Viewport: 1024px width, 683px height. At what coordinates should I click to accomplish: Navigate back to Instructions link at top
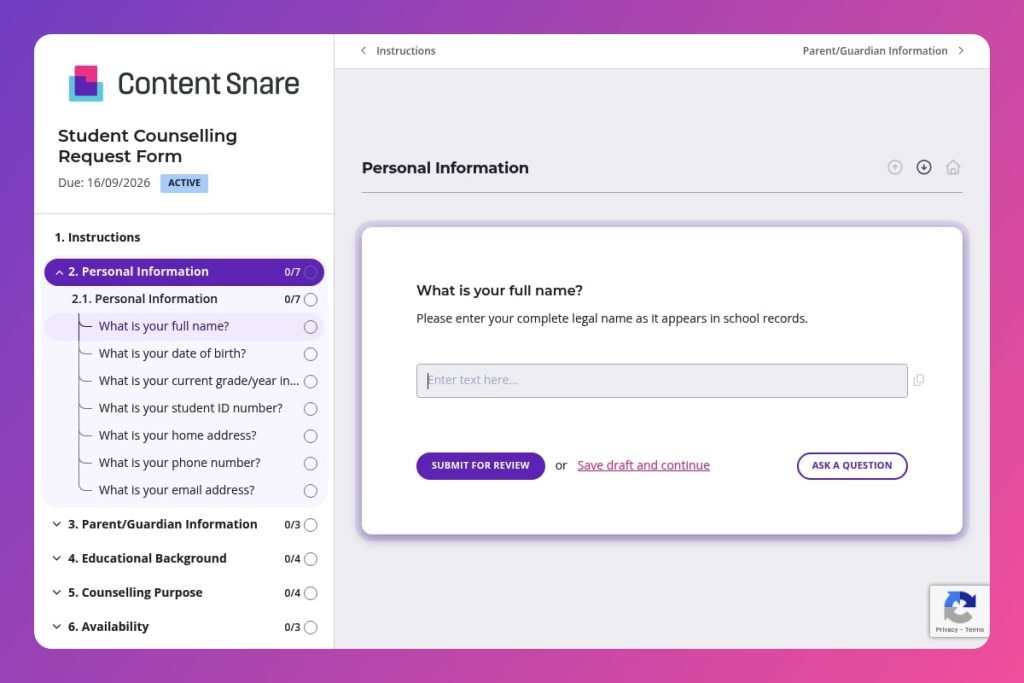(406, 51)
